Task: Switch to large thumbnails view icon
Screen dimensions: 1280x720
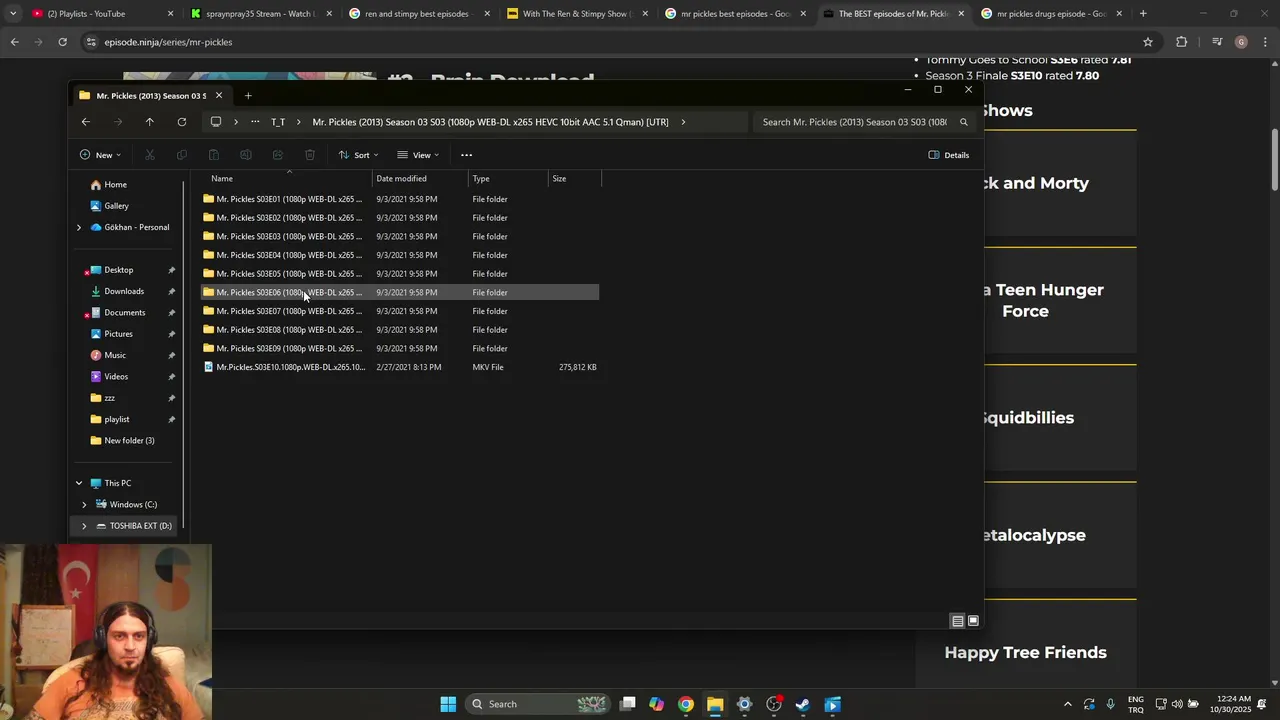Action: pos(973,621)
